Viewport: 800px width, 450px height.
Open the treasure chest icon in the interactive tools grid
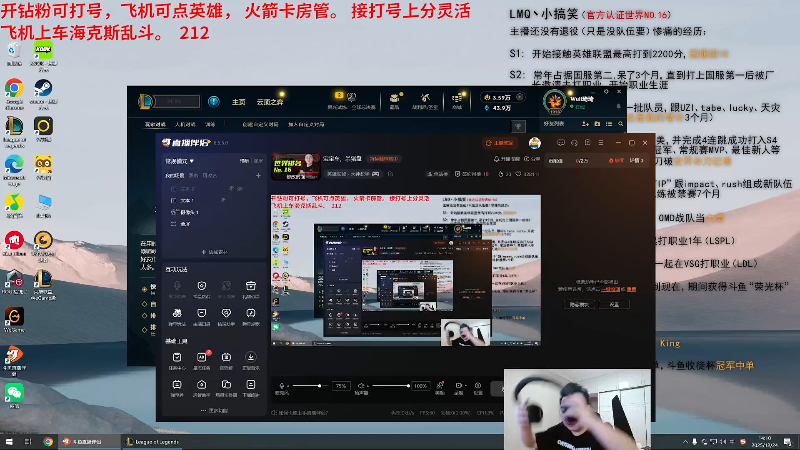click(x=251, y=286)
